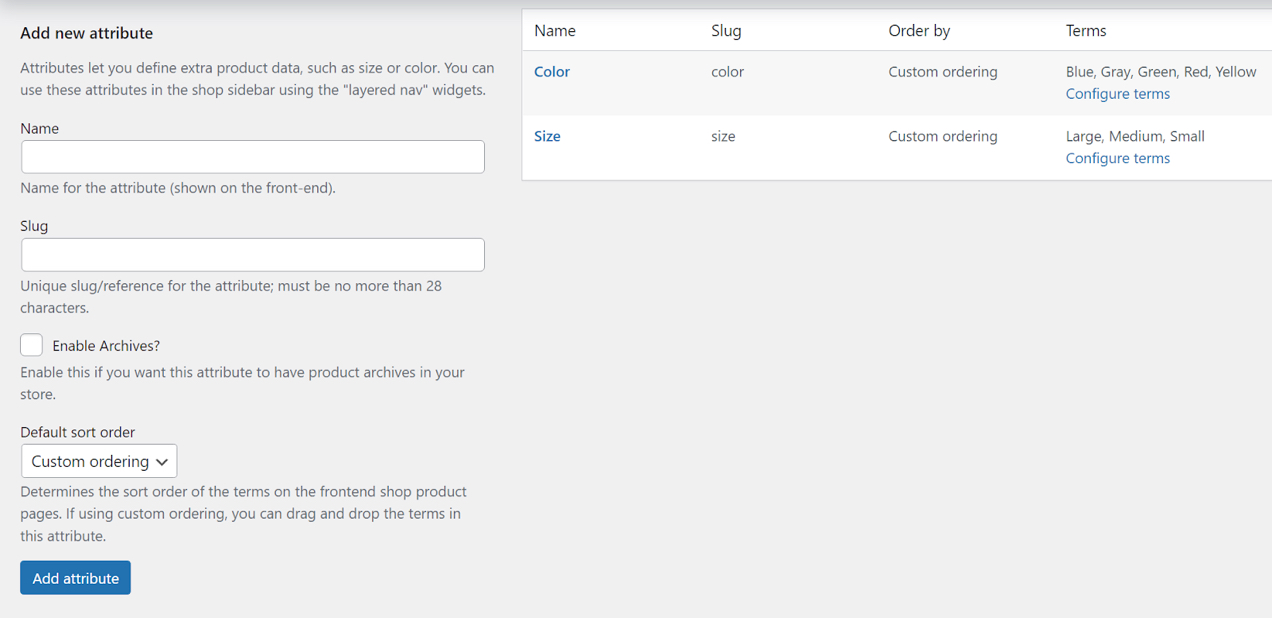Configure terms for the Color attribute
This screenshot has width=1272, height=620.
1117,93
